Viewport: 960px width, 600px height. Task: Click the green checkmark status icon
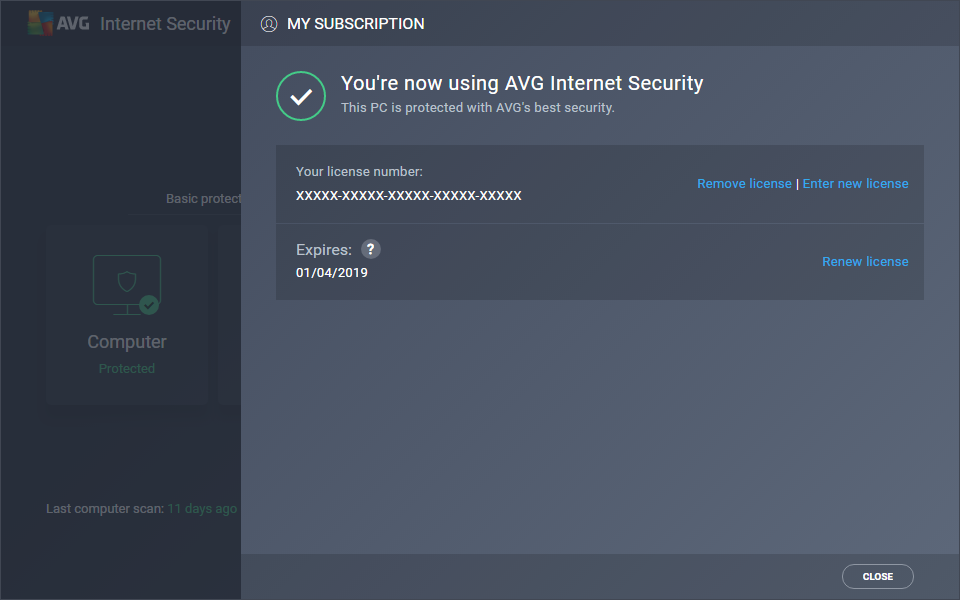tap(301, 96)
